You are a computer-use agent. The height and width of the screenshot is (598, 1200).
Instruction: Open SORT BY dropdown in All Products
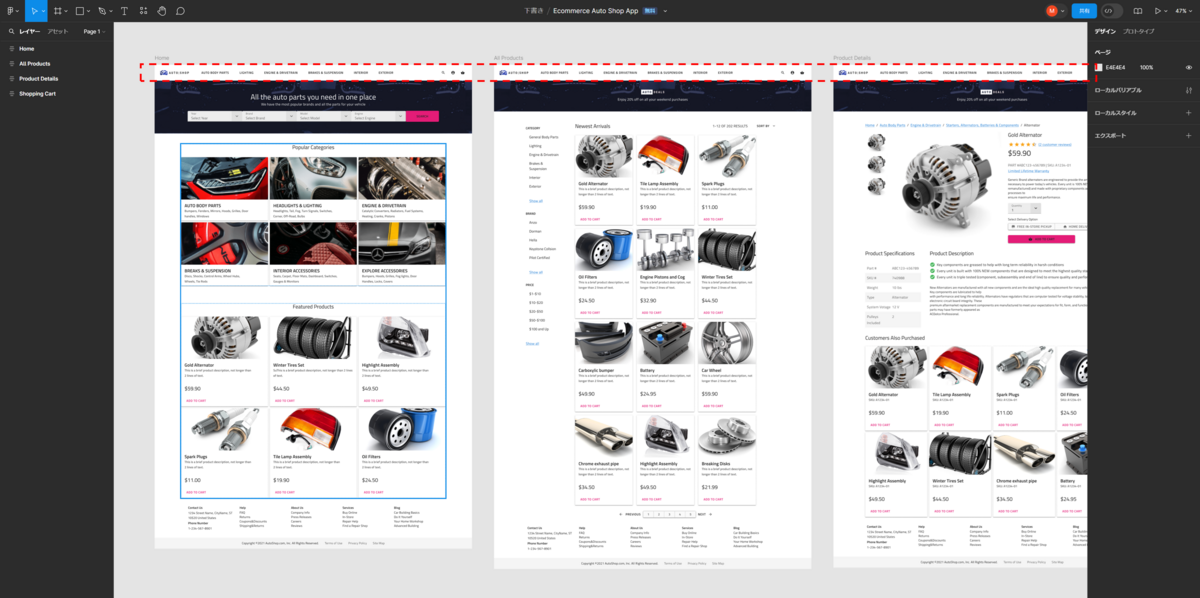point(766,127)
